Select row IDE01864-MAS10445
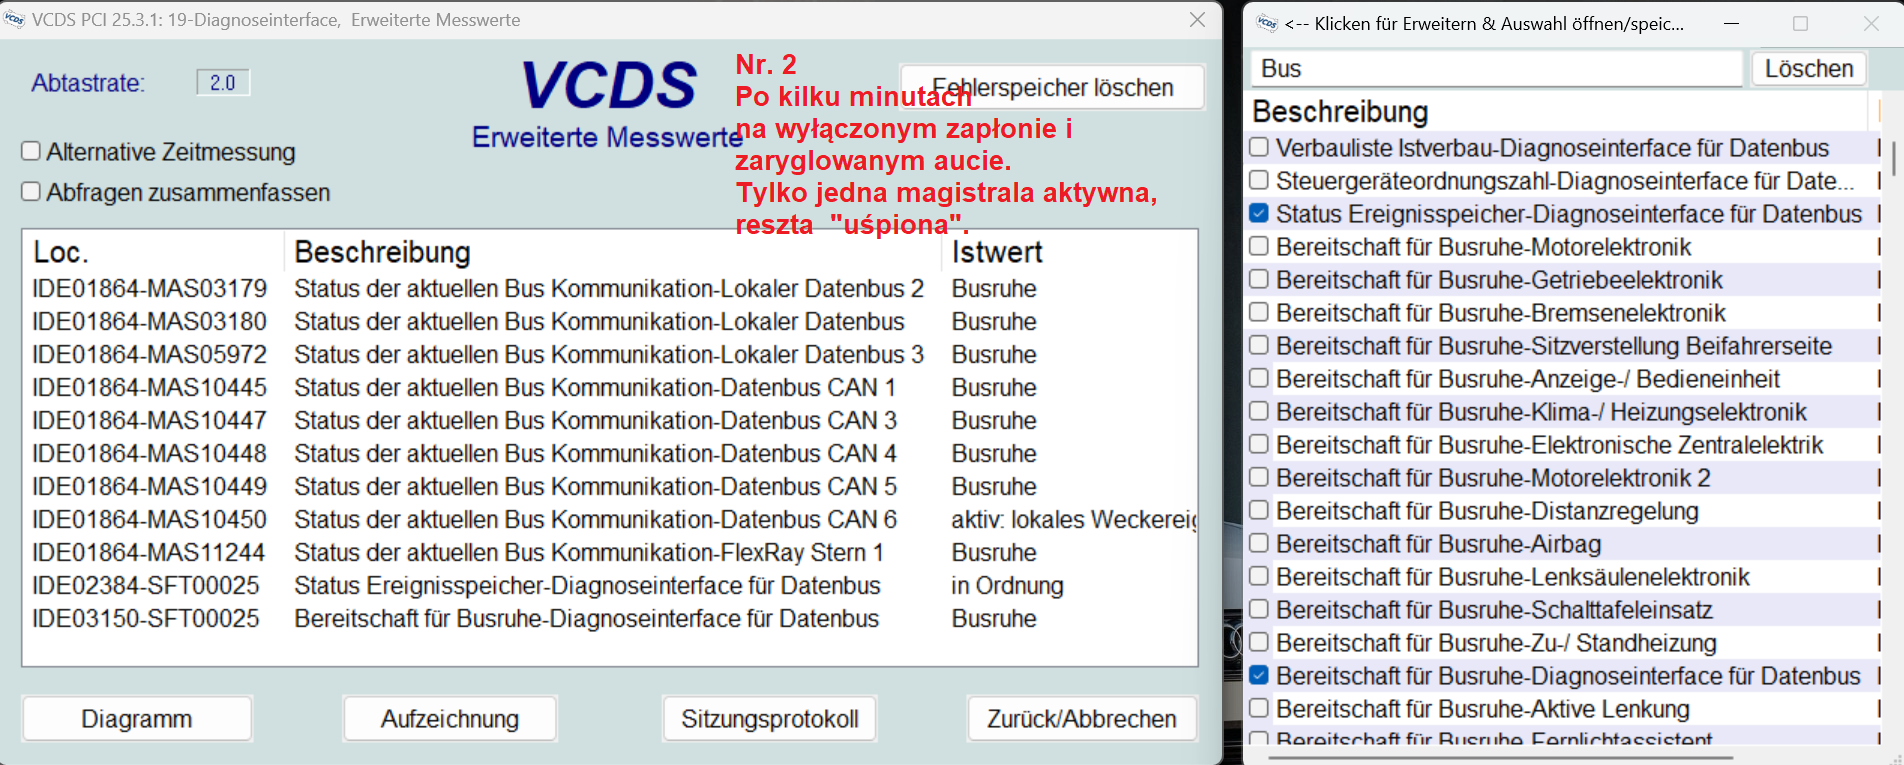 tap(609, 387)
